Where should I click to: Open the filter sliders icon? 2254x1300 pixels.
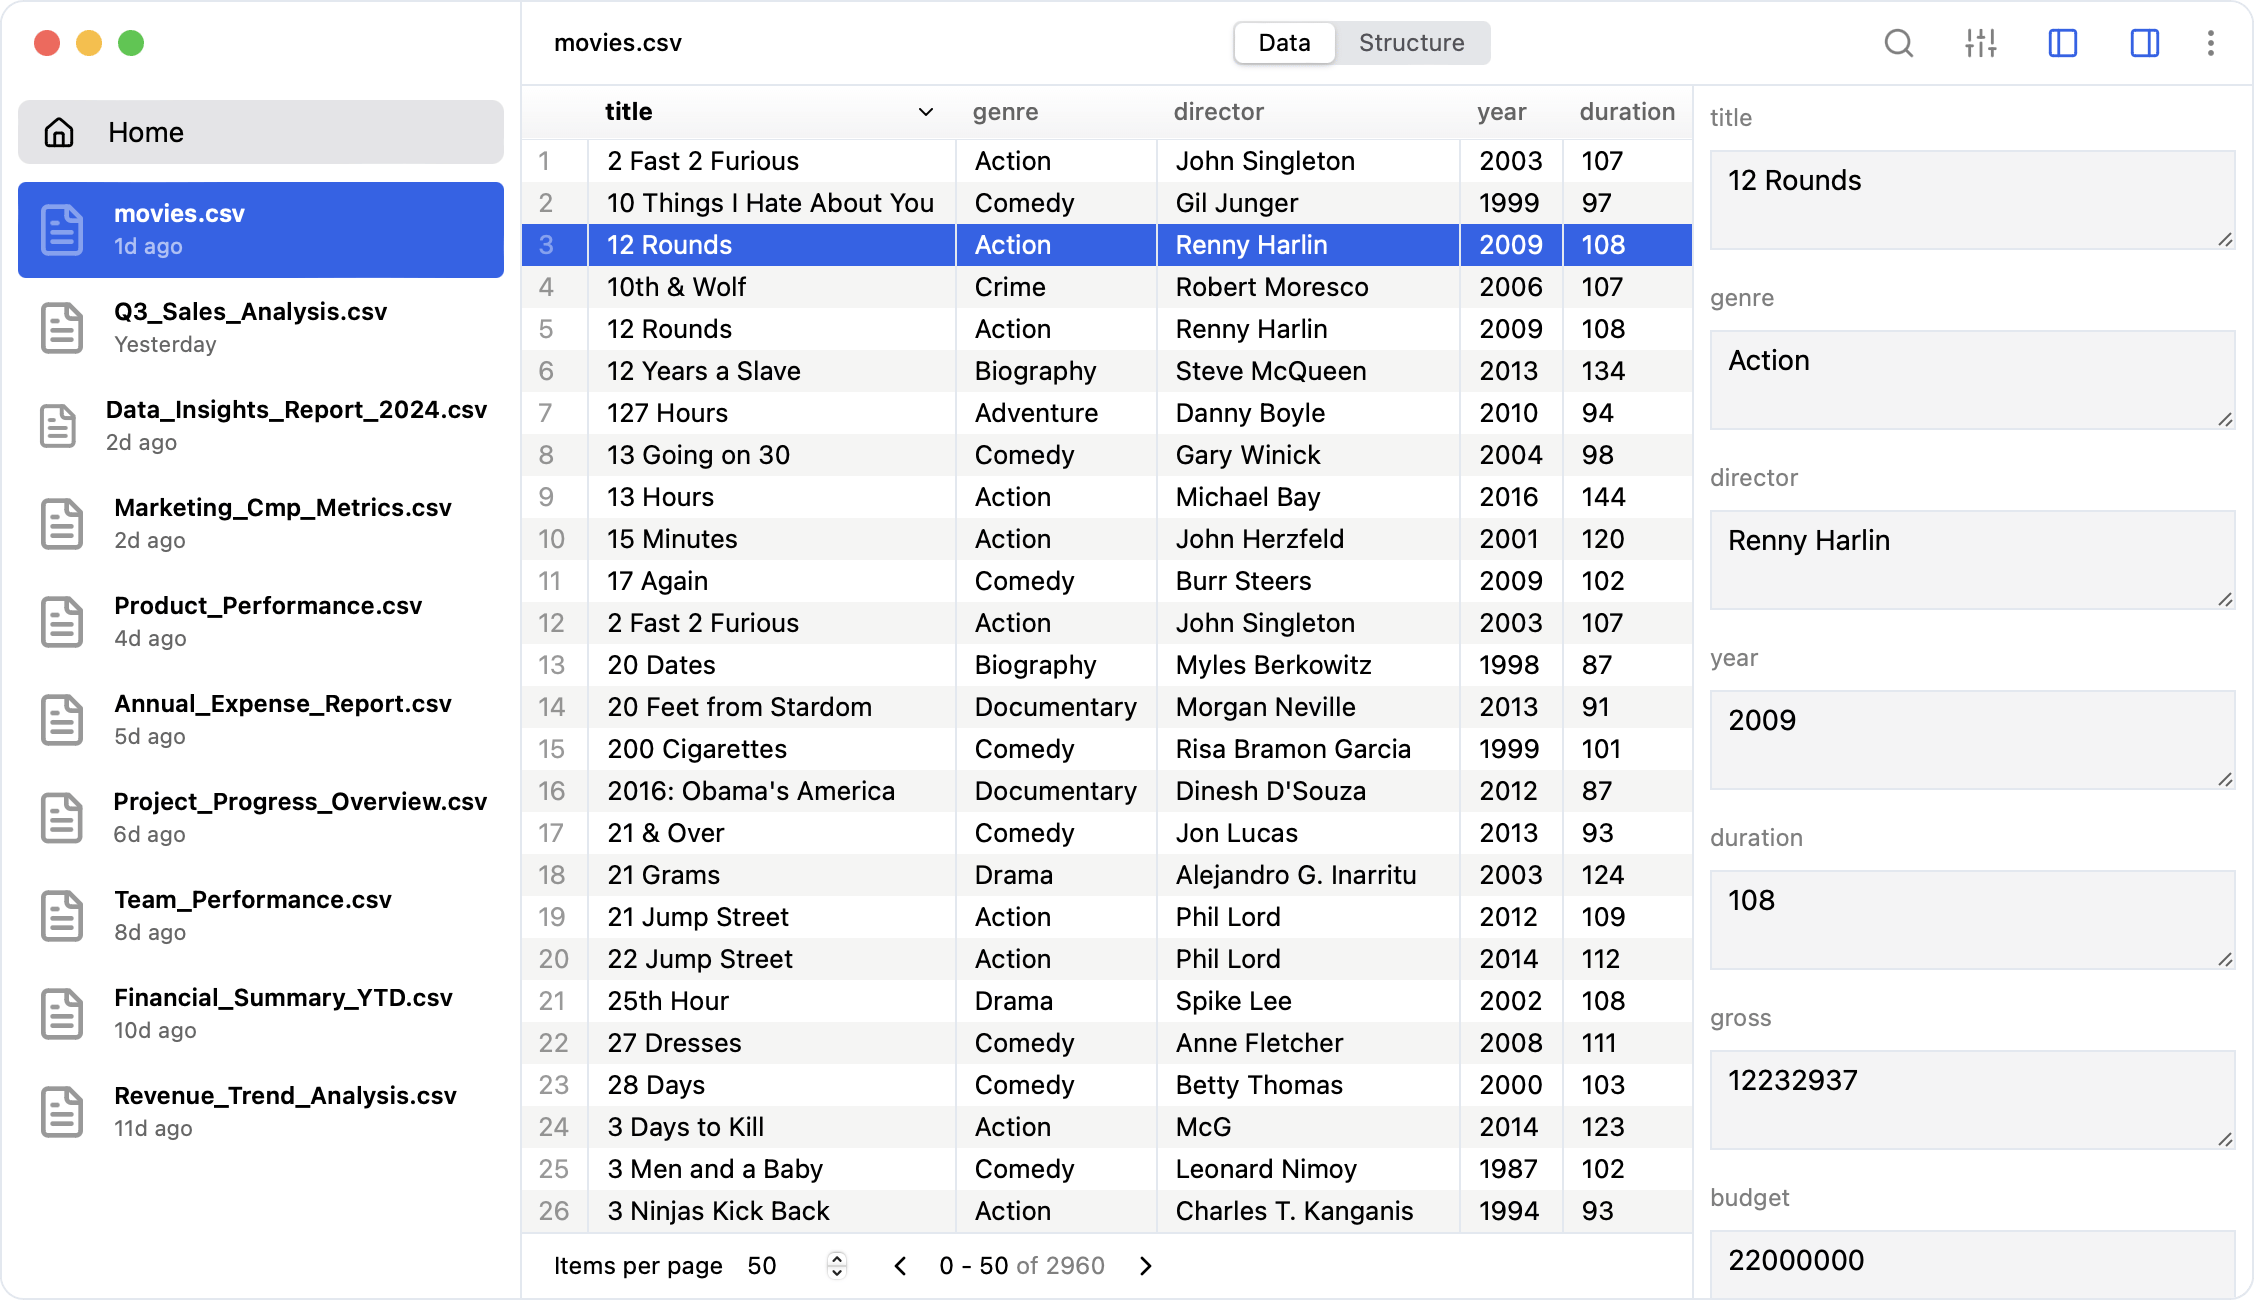point(1980,43)
